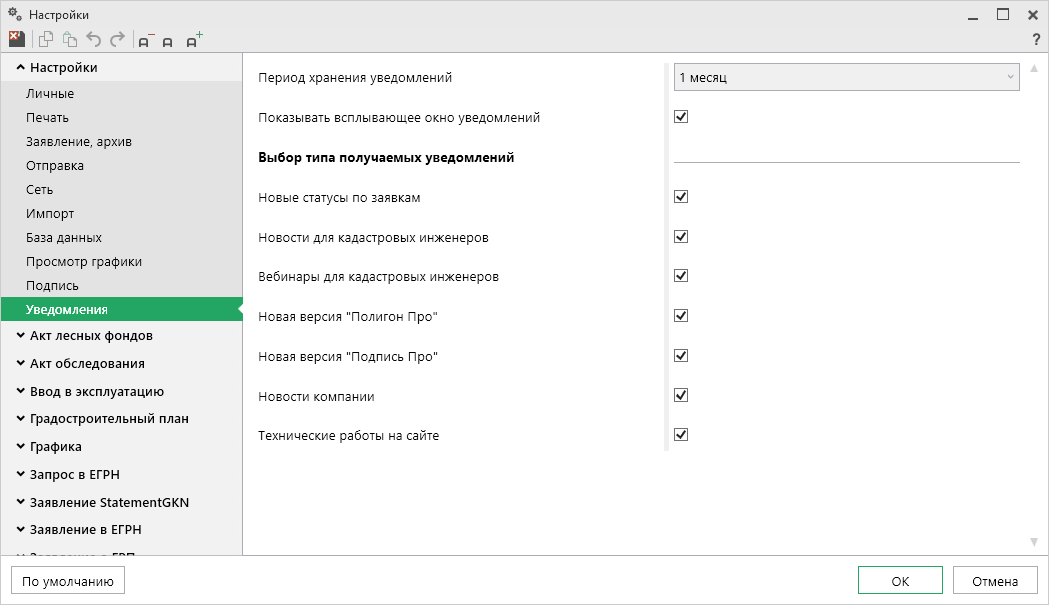
Task: Click the paste icon in toolbar
Action: pos(69,40)
